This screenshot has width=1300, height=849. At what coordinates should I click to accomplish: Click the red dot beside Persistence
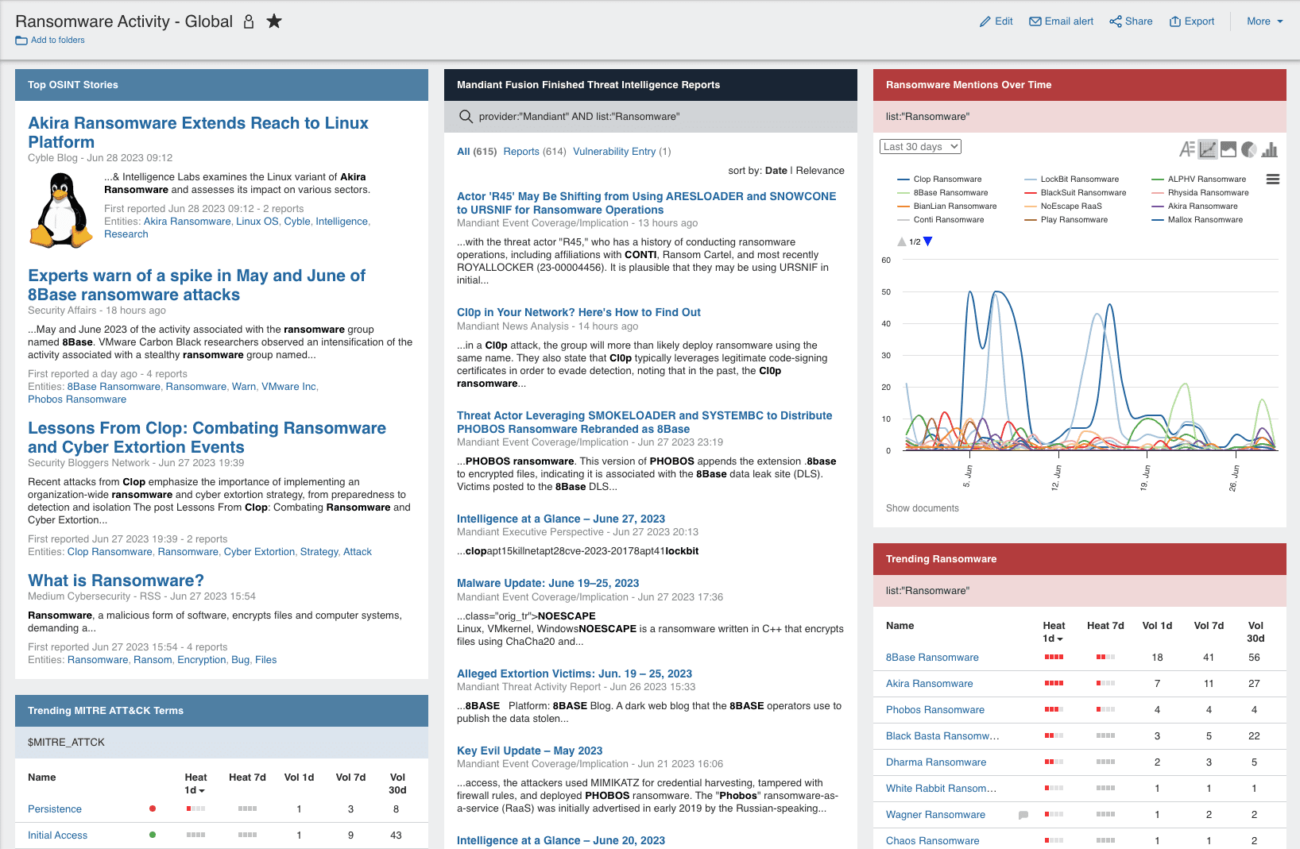[x=152, y=808]
